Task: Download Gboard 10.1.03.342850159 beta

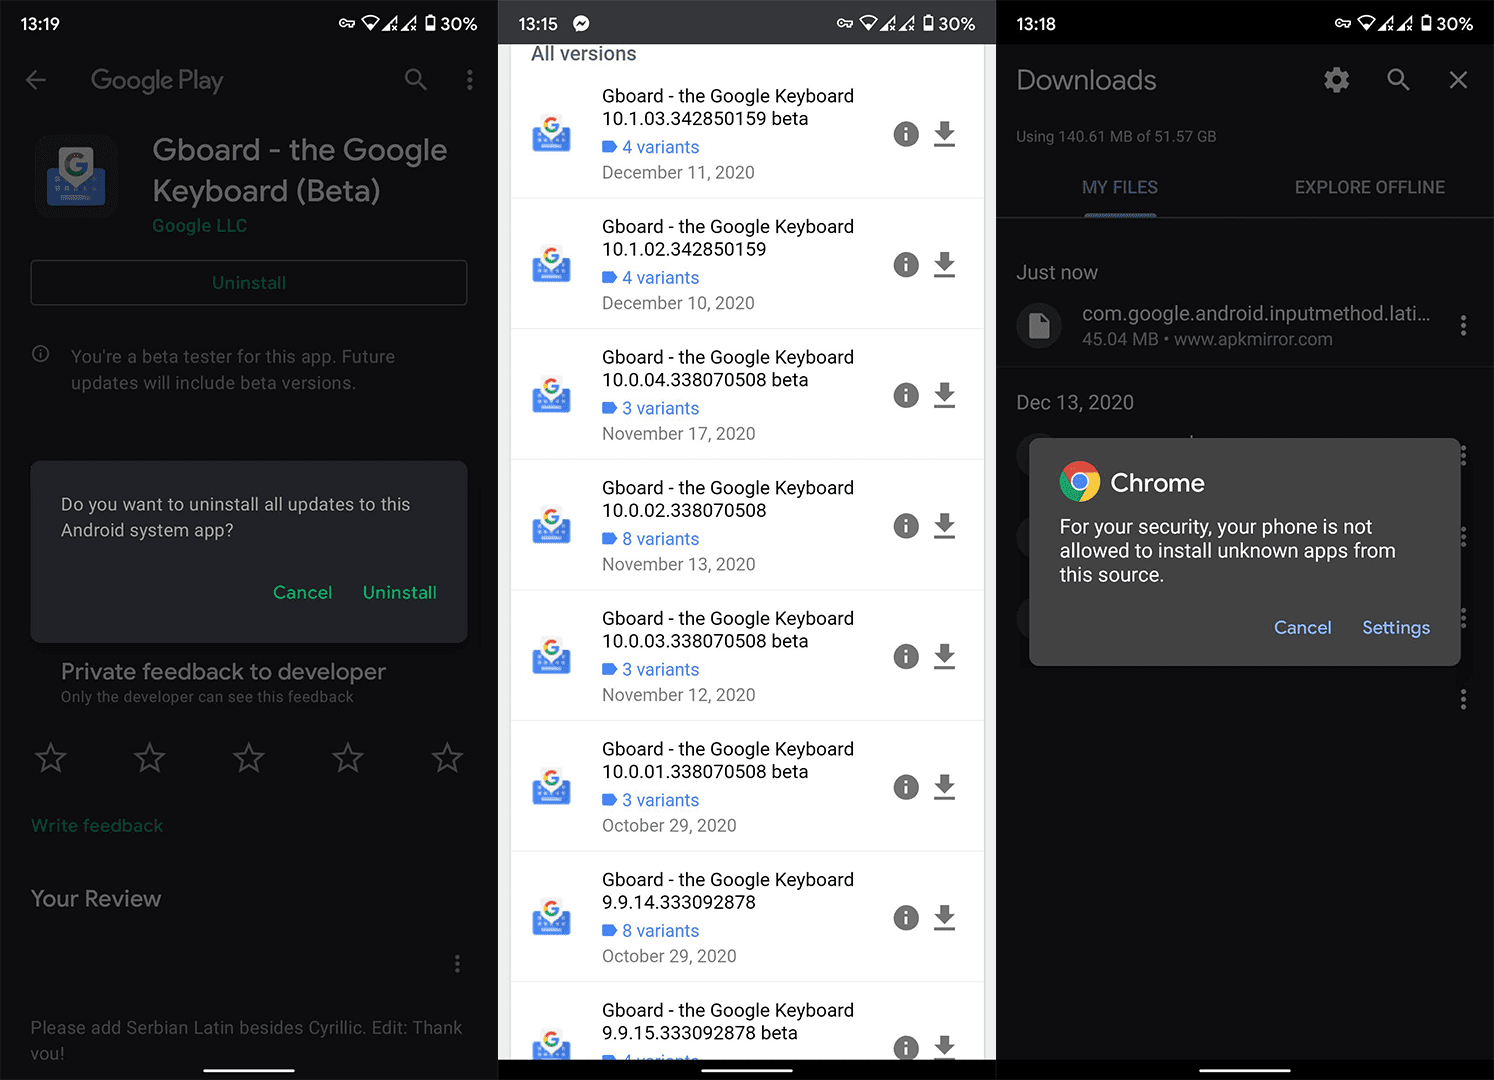Action: [944, 134]
